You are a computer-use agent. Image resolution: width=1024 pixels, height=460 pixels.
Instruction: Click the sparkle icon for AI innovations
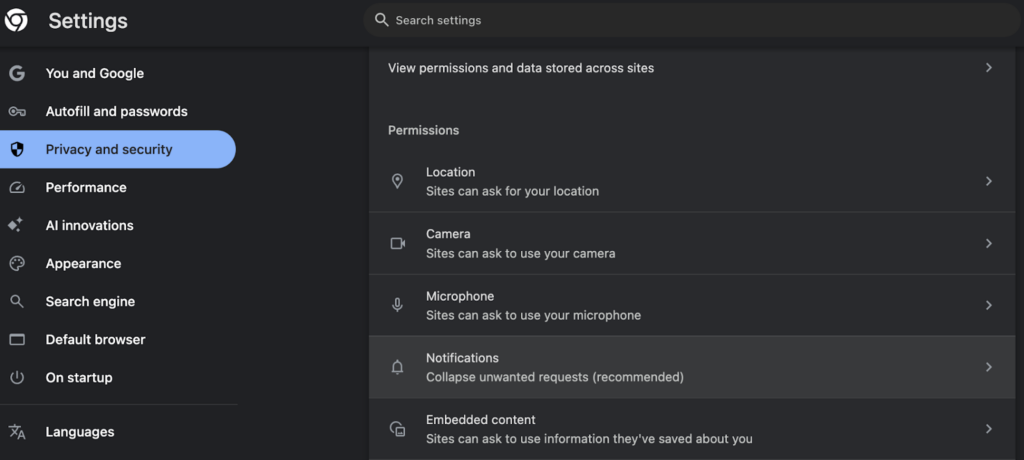16,225
